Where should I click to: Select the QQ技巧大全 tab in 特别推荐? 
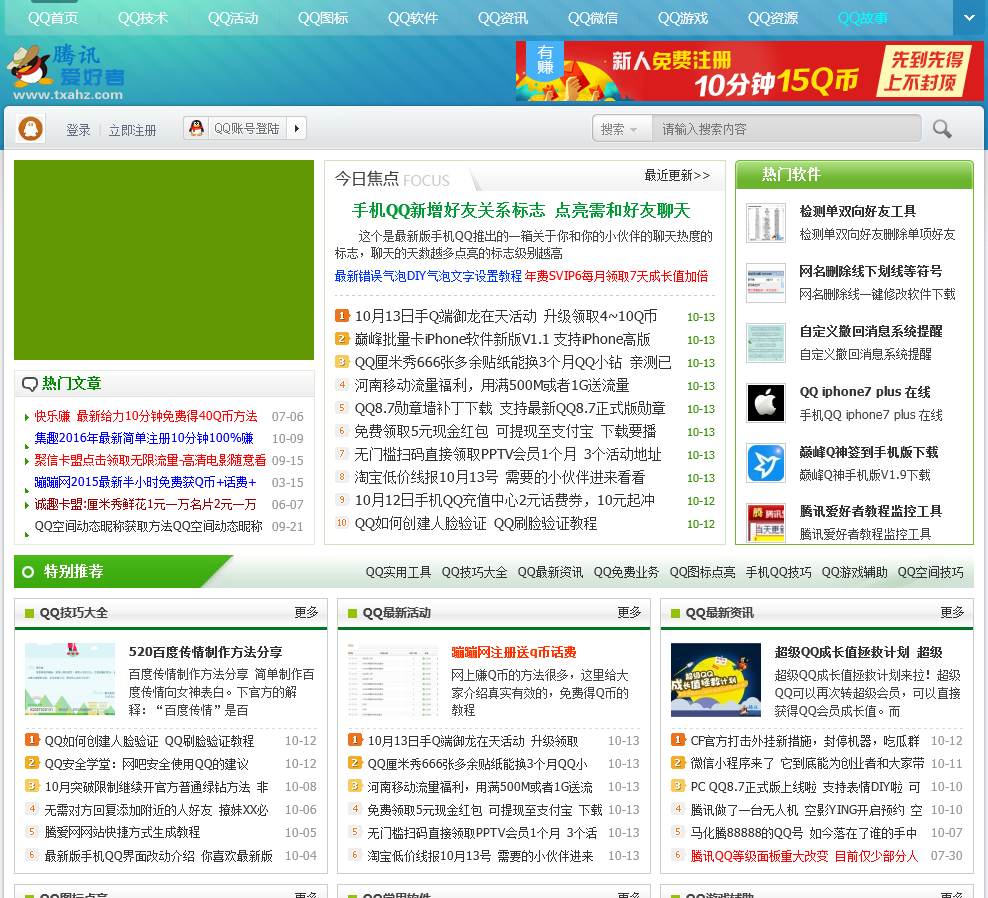click(x=474, y=572)
